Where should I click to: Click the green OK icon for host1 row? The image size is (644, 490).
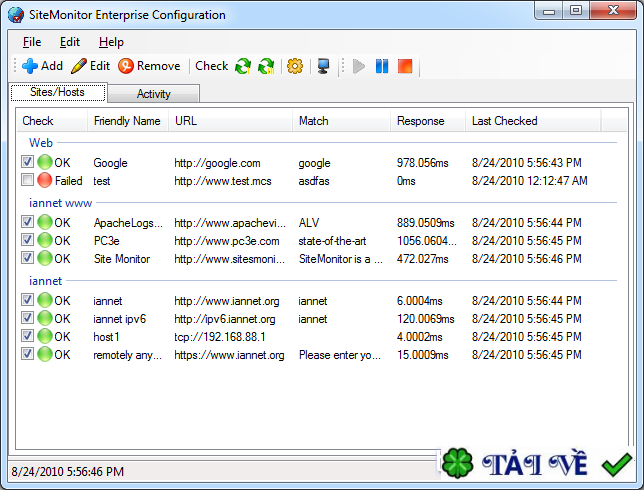[45, 336]
